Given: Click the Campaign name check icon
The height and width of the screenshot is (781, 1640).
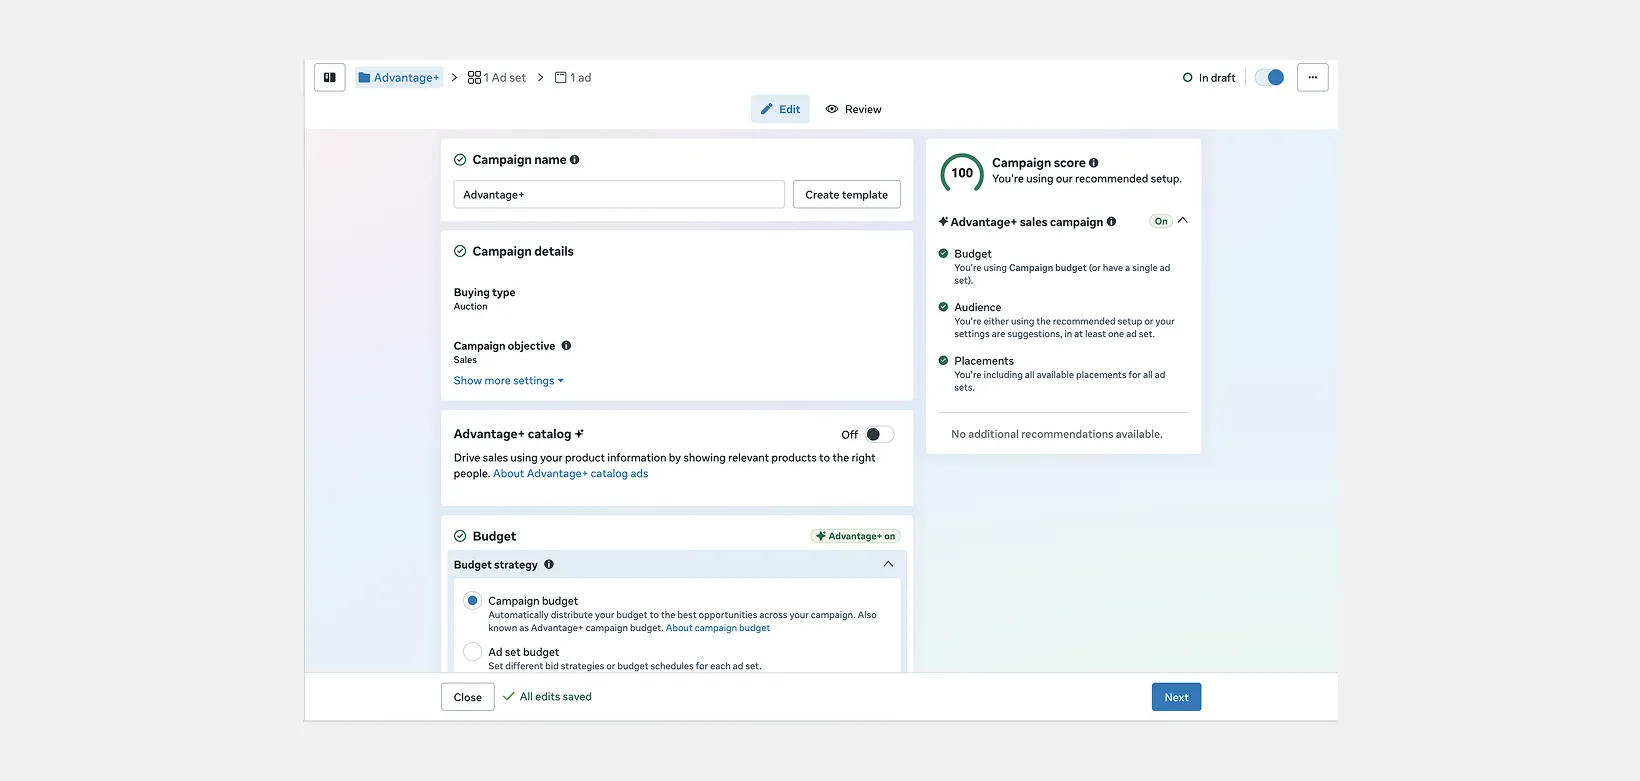Looking at the screenshot, I should (x=460, y=159).
